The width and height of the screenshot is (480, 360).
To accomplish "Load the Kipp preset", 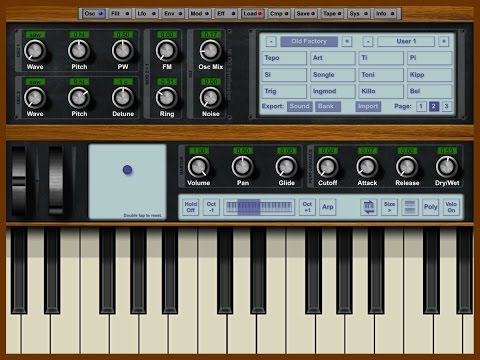I will click(x=430, y=75).
